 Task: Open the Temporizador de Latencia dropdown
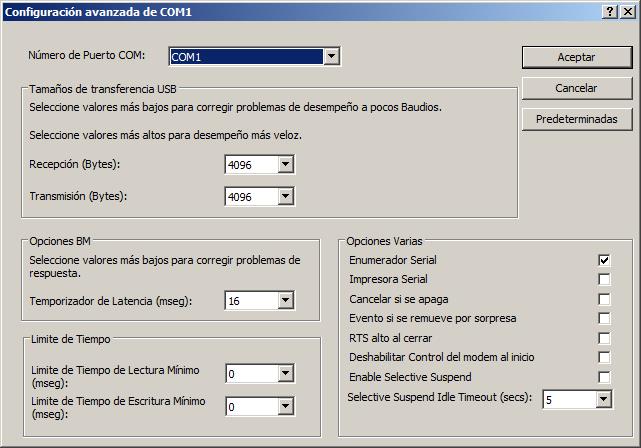(x=286, y=301)
